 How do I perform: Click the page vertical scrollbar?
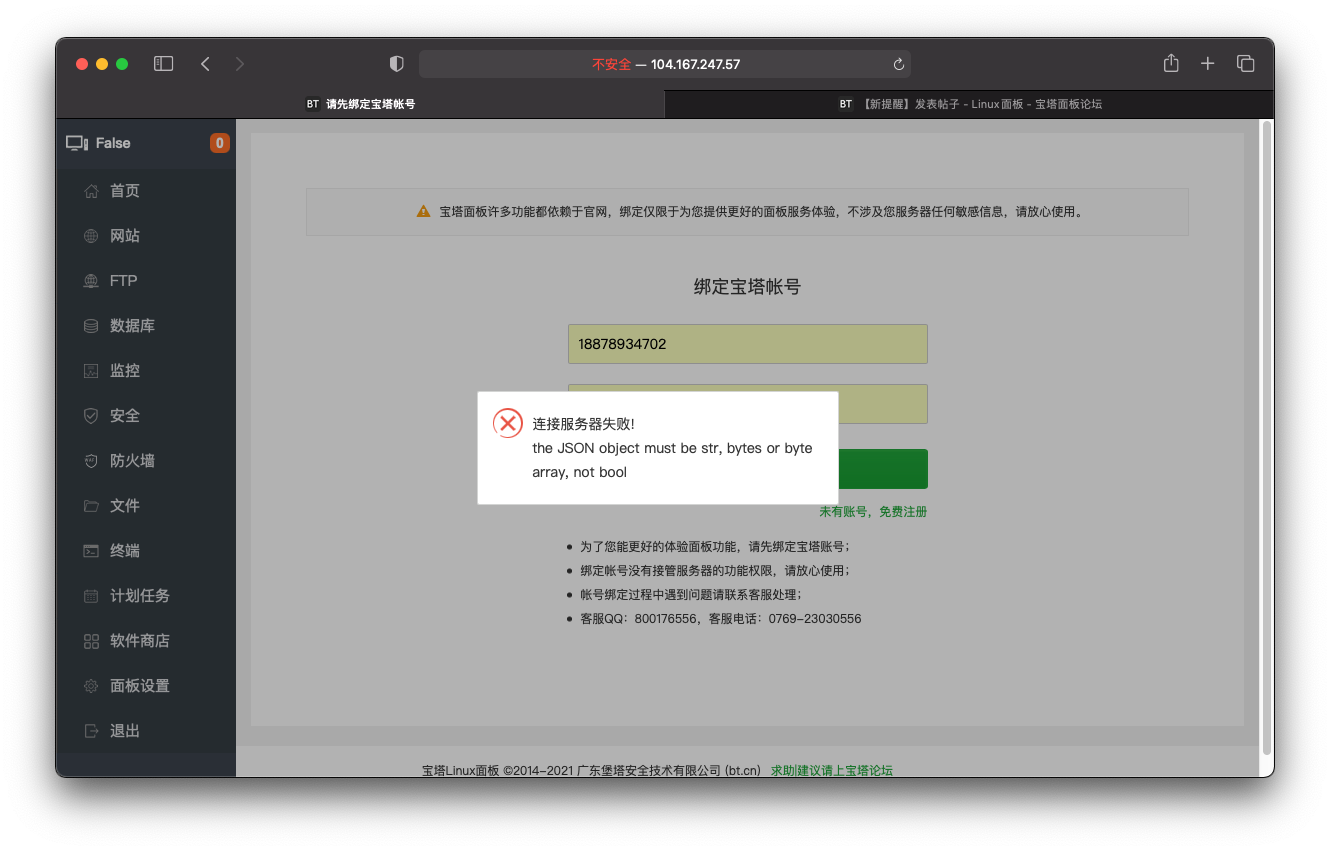point(1267,437)
